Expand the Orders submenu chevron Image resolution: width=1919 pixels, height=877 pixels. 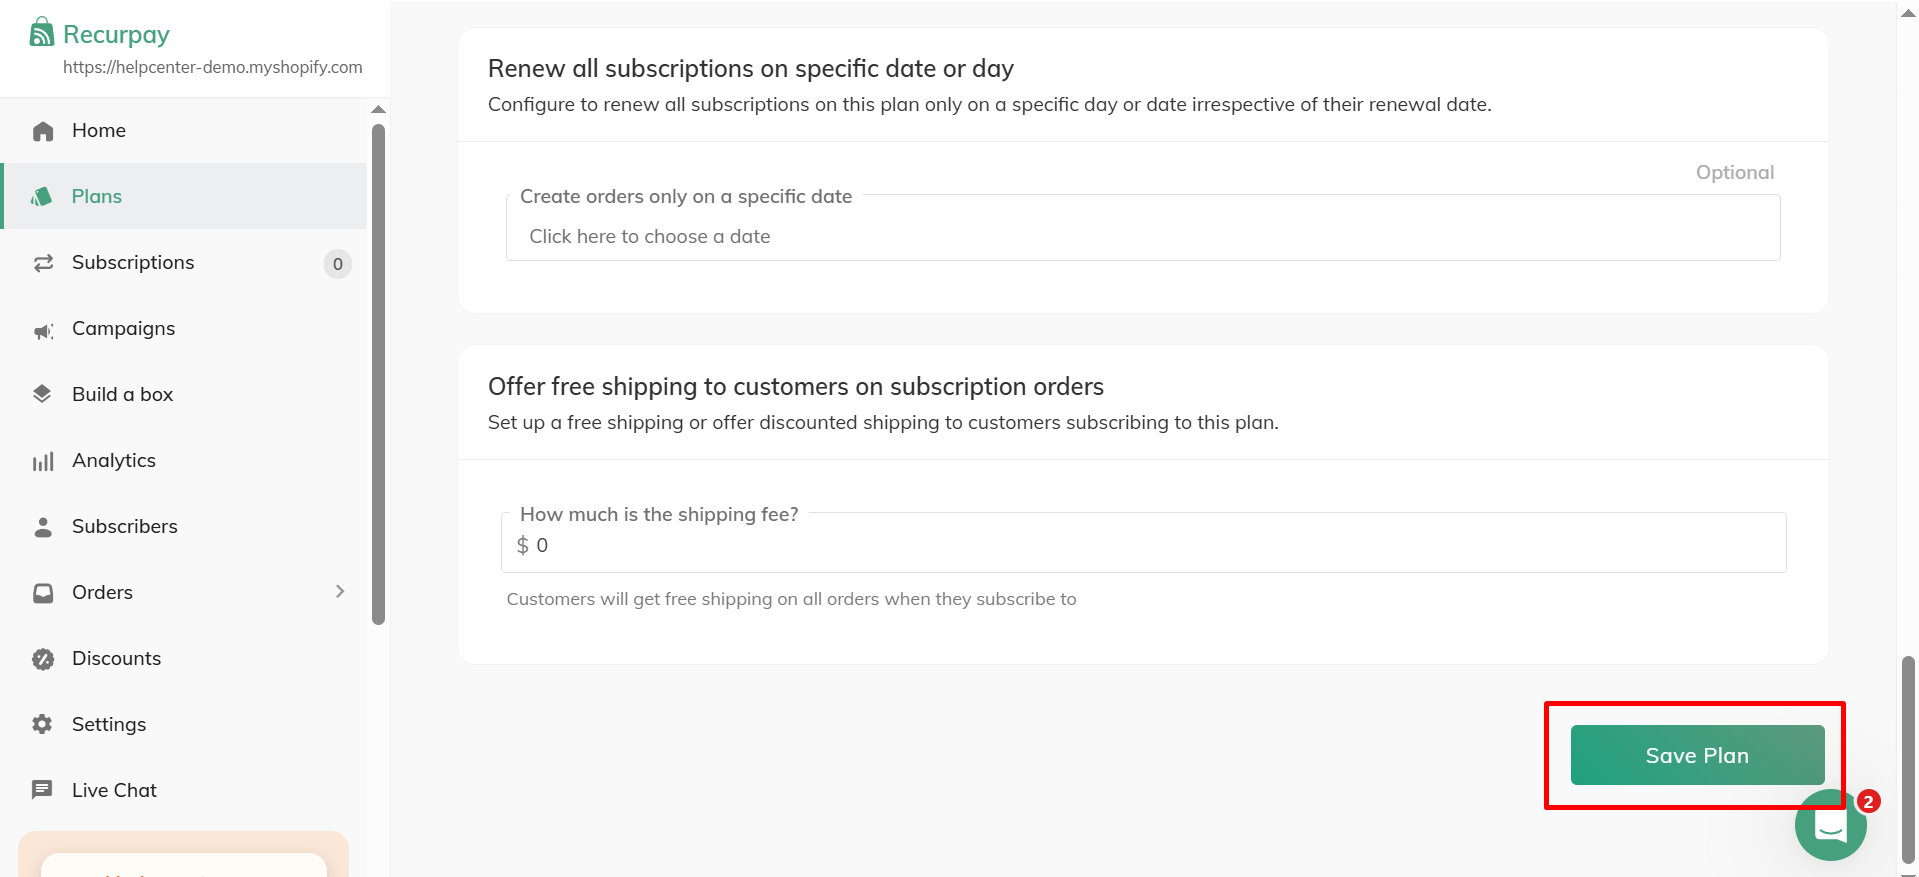point(340,592)
